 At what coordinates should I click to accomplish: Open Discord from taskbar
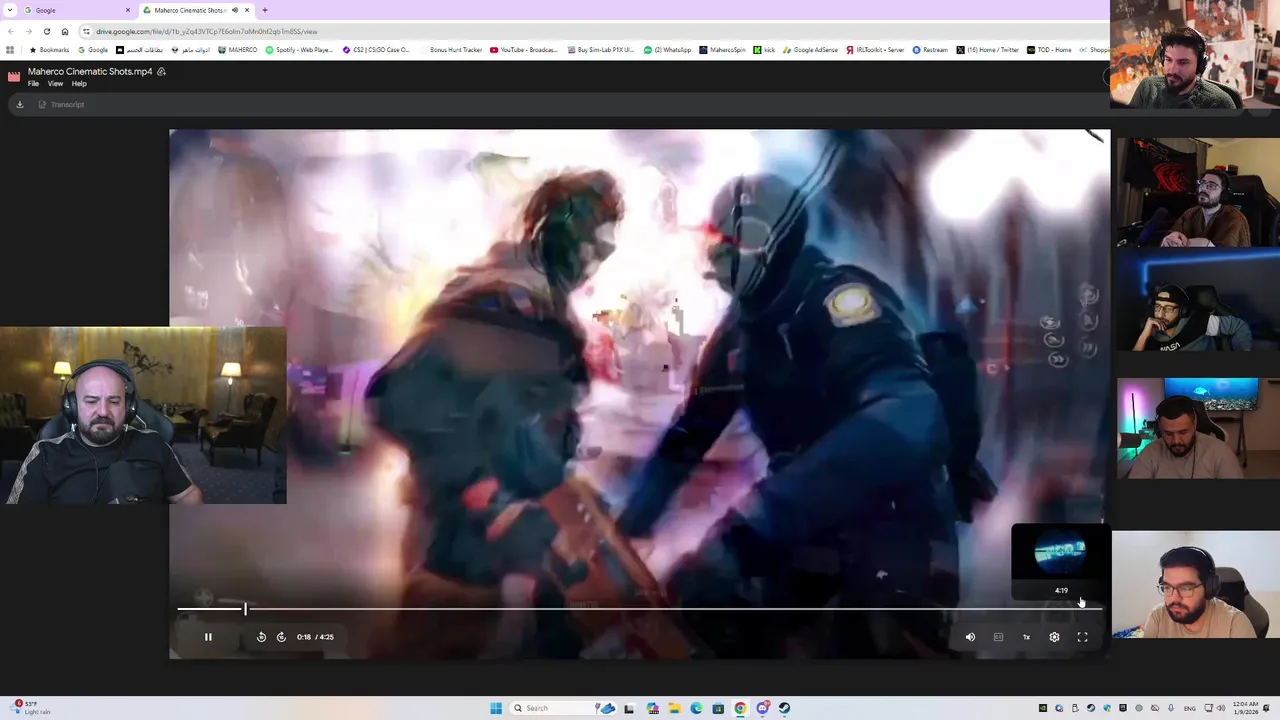[x=762, y=708]
